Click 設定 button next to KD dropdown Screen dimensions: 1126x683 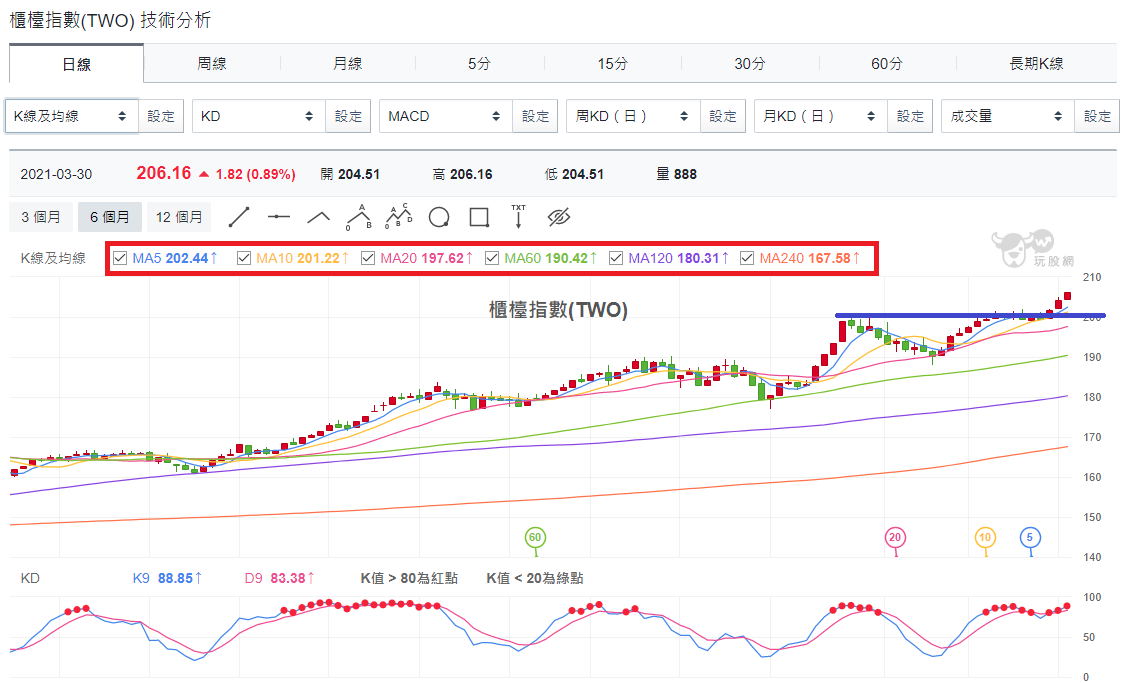pyautogui.click(x=348, y=116)
